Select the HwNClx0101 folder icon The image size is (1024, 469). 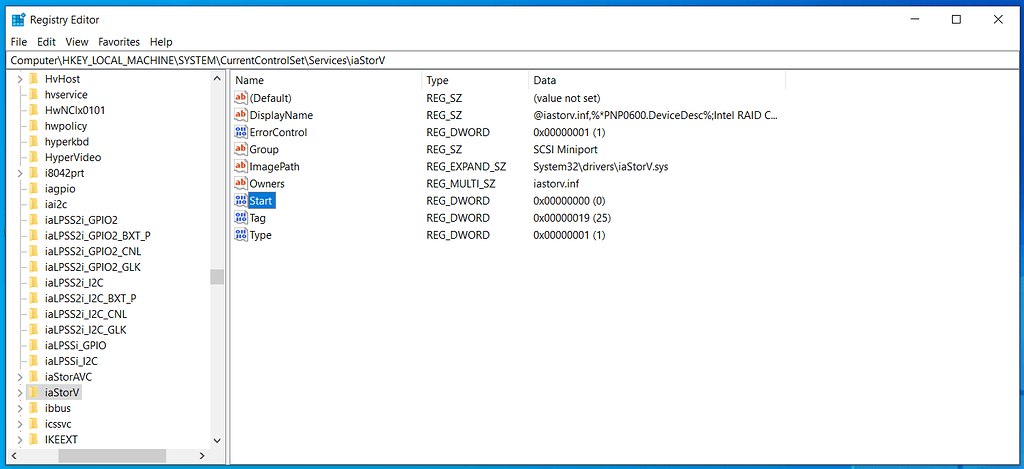pyautogui.click(x=34, y=110)
